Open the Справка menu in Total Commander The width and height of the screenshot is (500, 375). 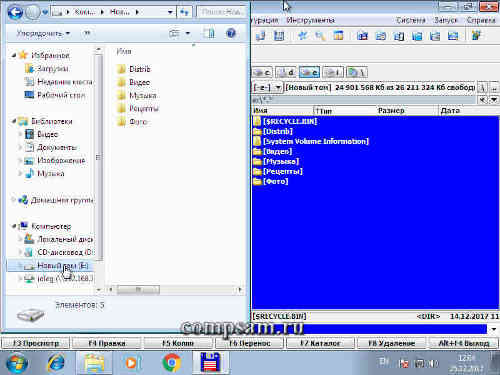coord(481,20)
